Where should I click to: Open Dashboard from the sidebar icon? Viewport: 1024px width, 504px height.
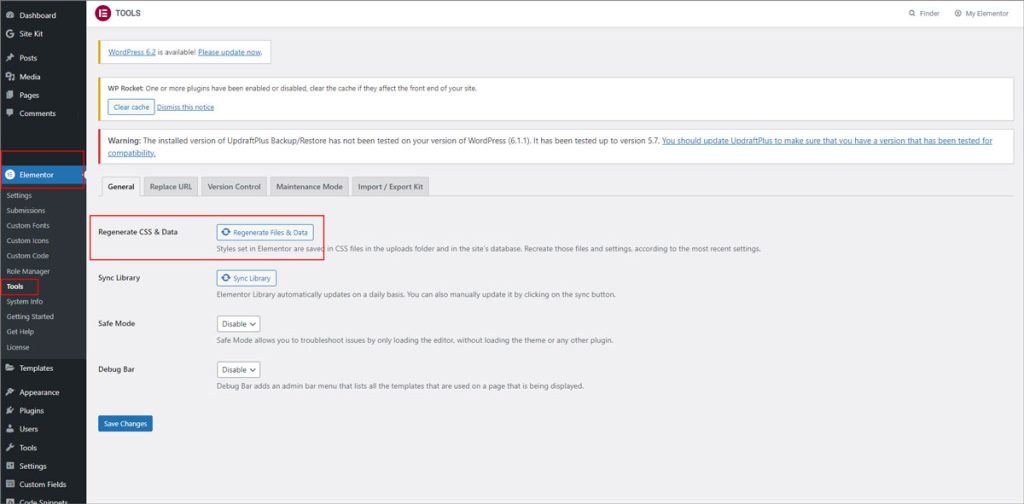point(9,15)
